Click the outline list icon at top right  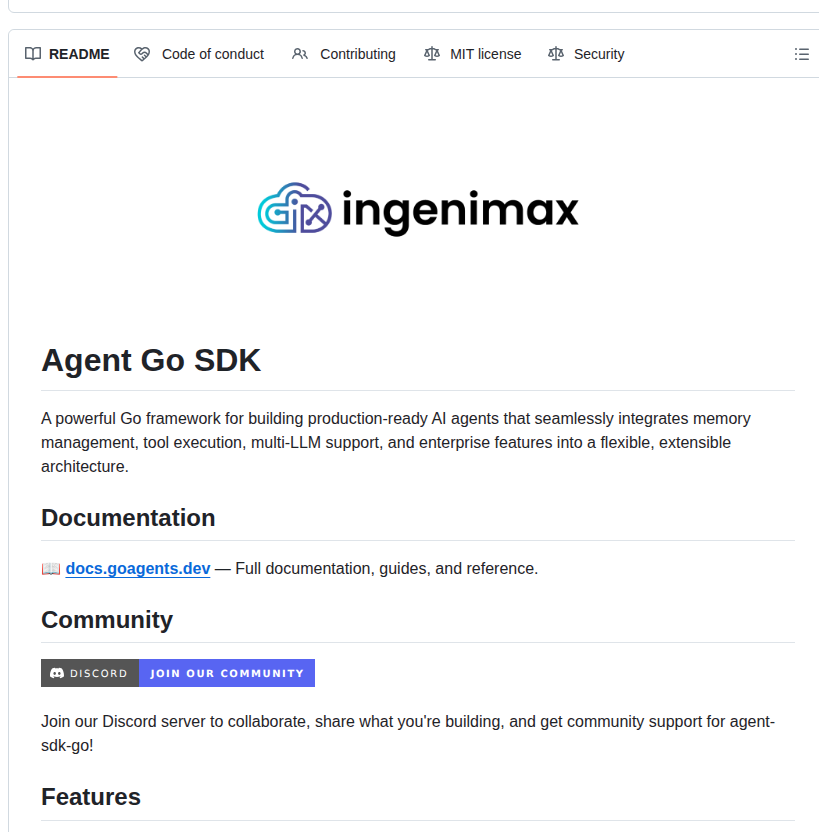802,54
